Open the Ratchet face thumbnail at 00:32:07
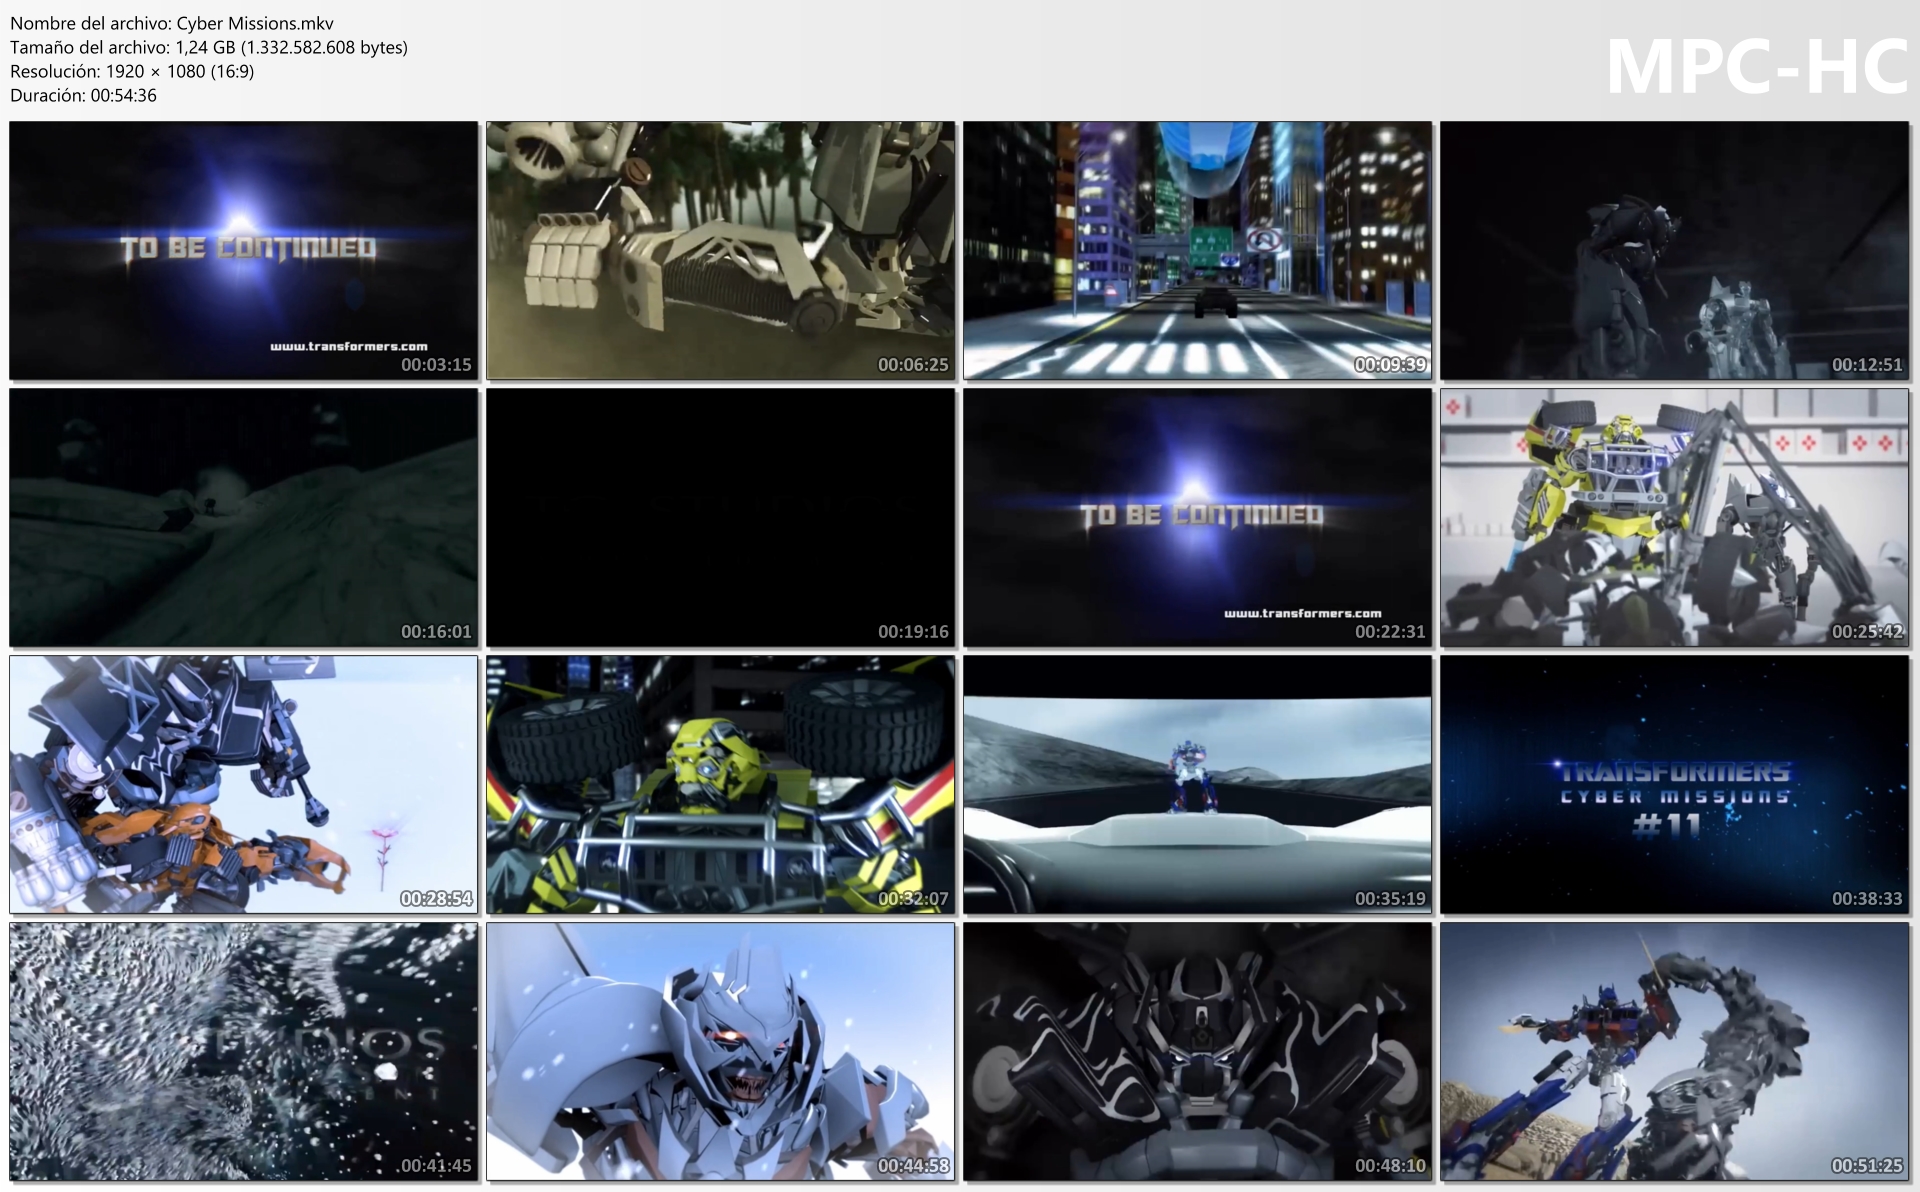 [x=720, y=784]
